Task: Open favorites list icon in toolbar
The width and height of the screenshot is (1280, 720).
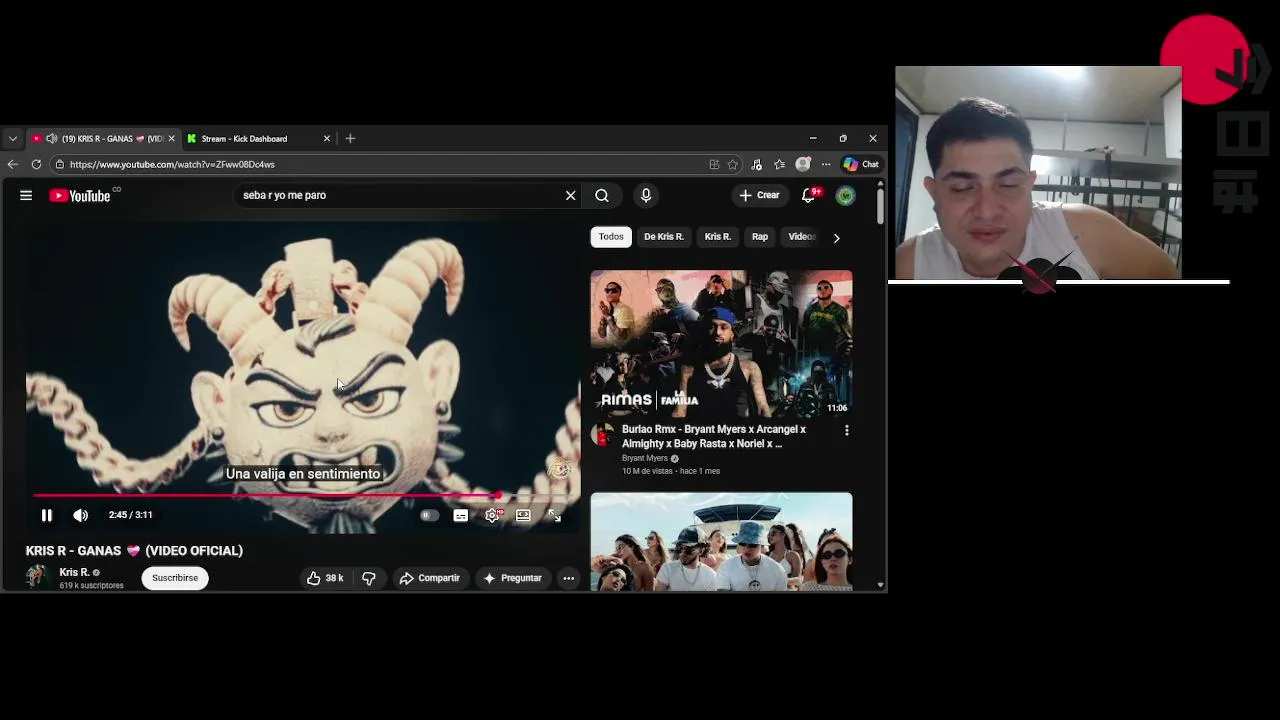Action: coord(779,164)
